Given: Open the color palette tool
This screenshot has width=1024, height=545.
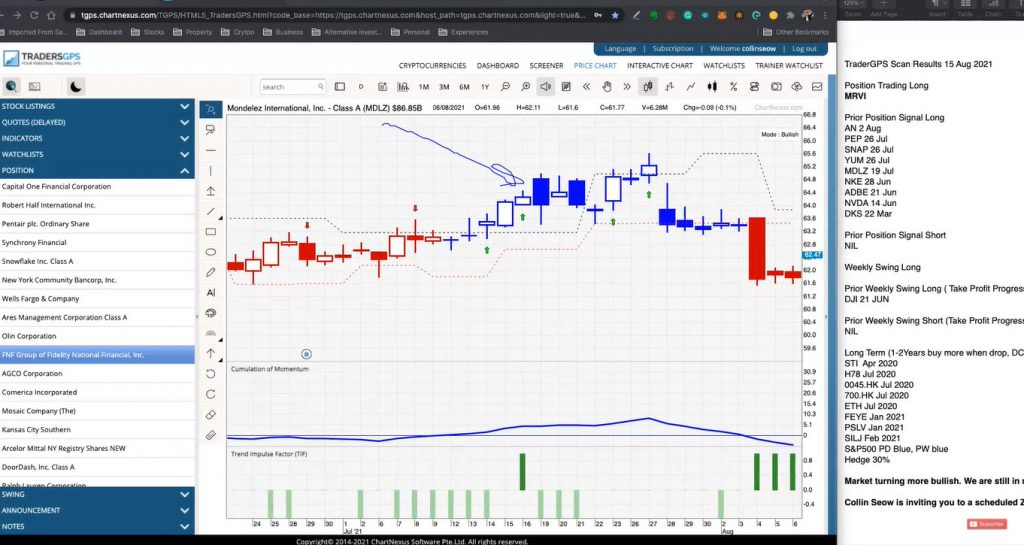Looking at the screenshot, I should (x=210, y=313).
